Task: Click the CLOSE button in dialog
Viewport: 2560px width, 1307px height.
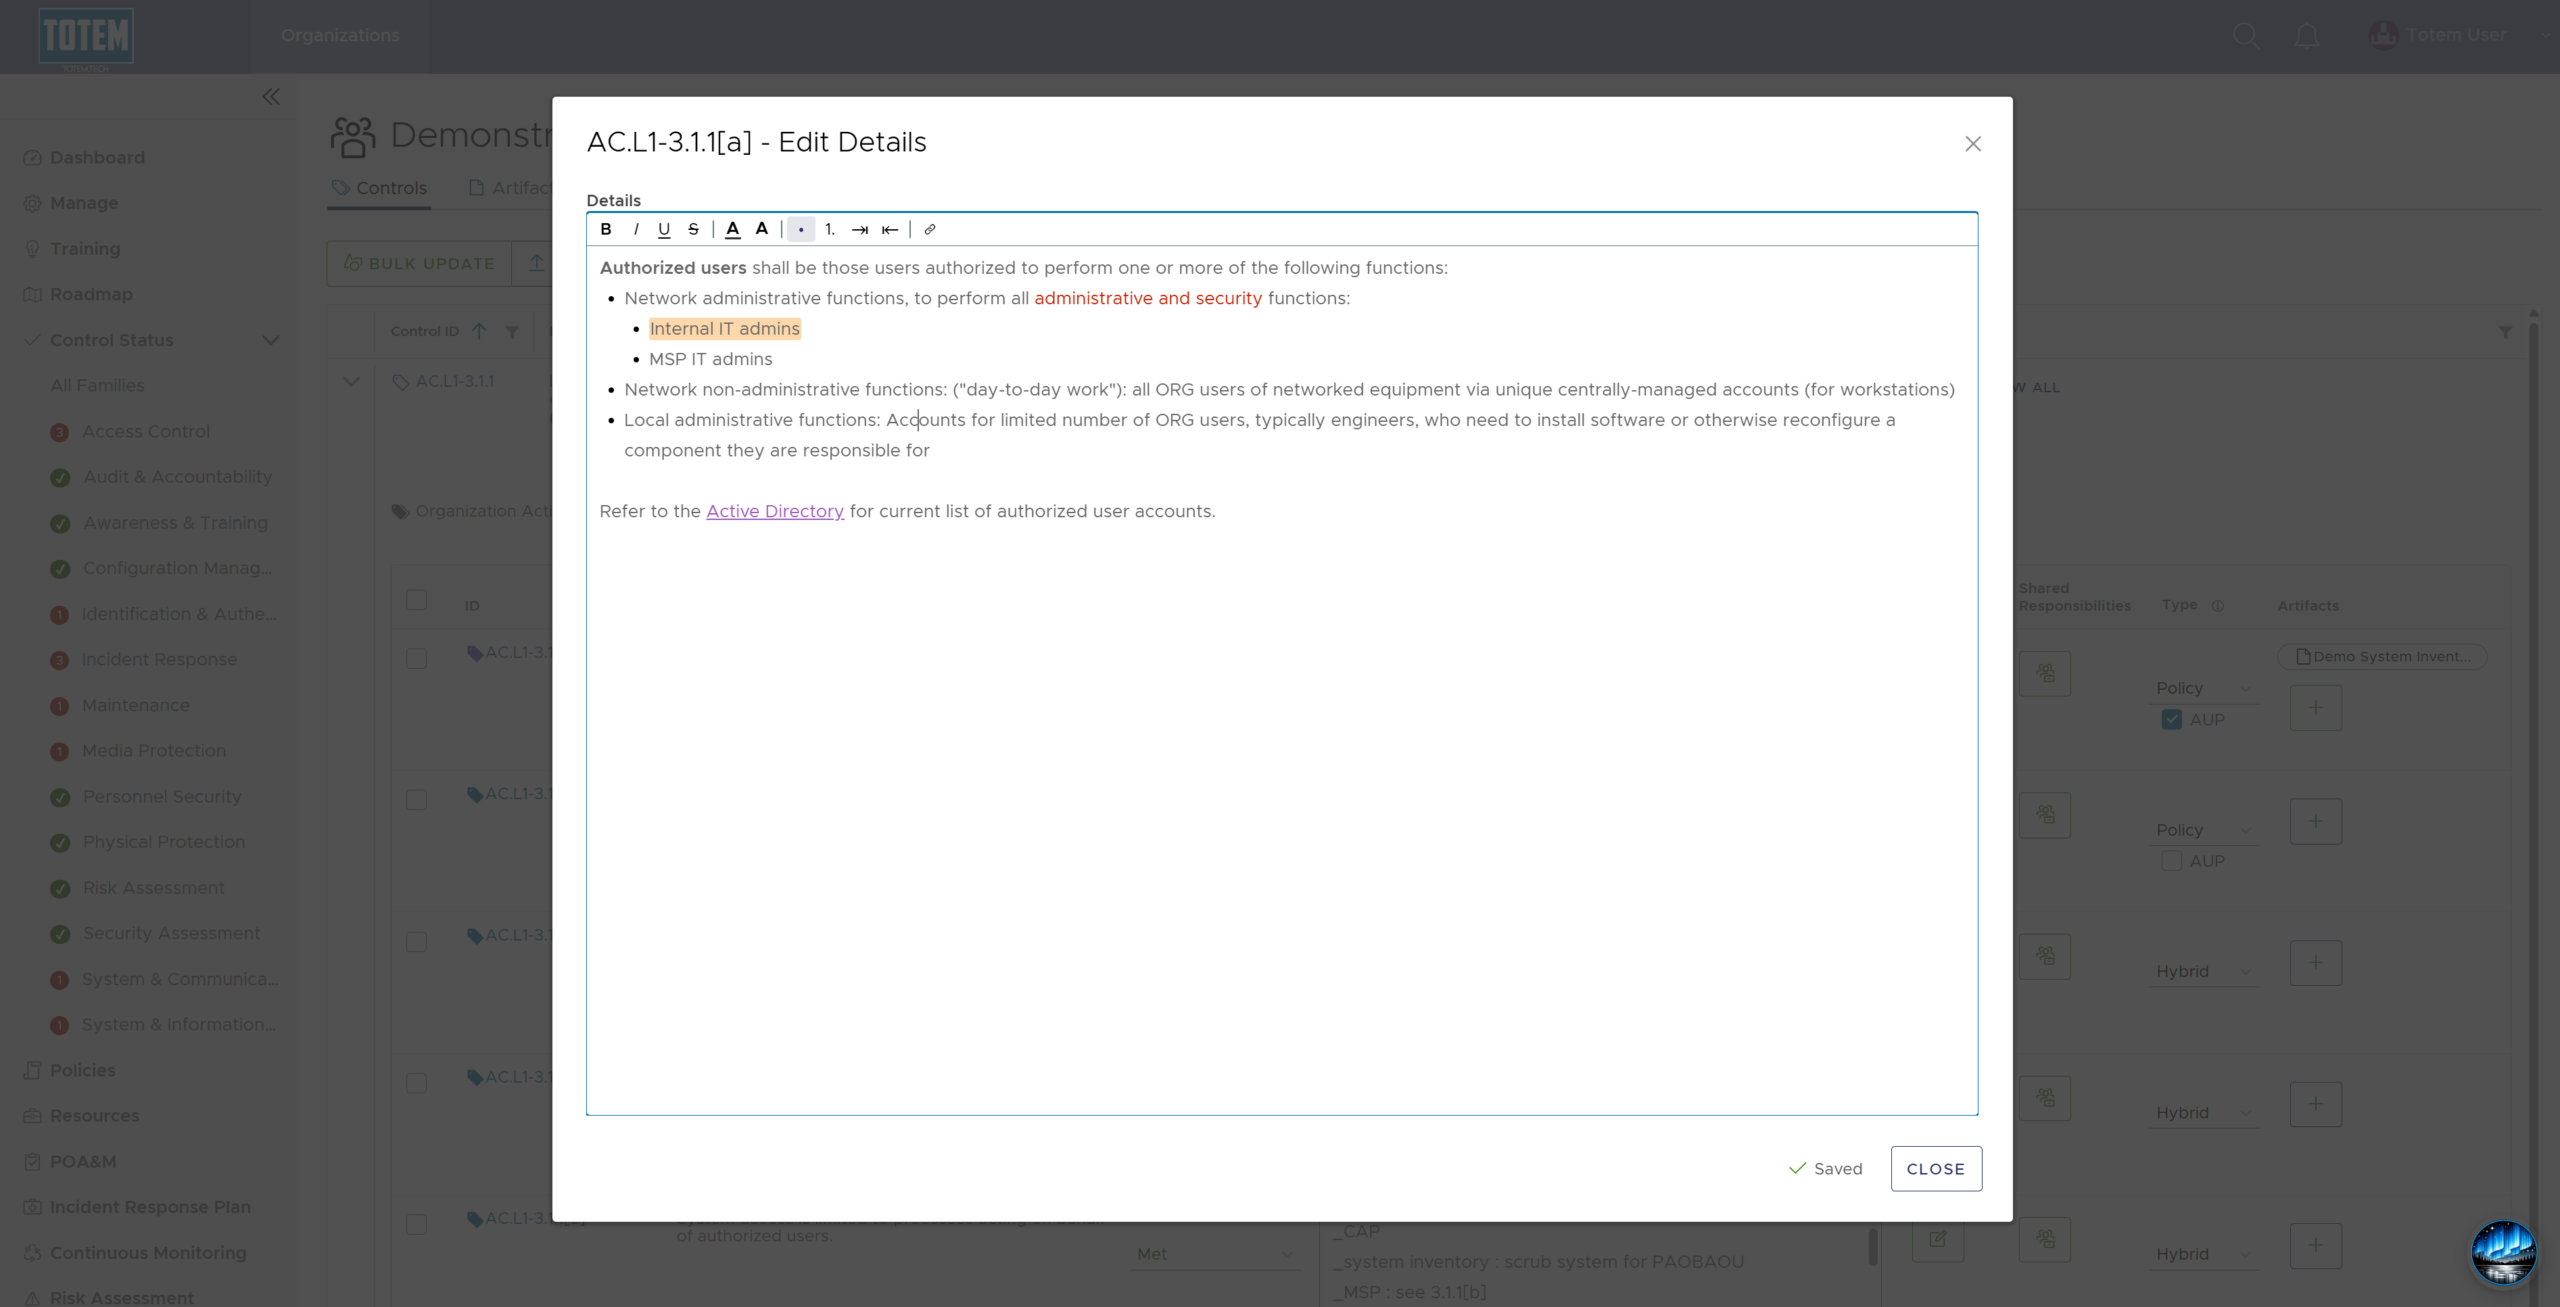Action: click(x=1936, y=1168)
